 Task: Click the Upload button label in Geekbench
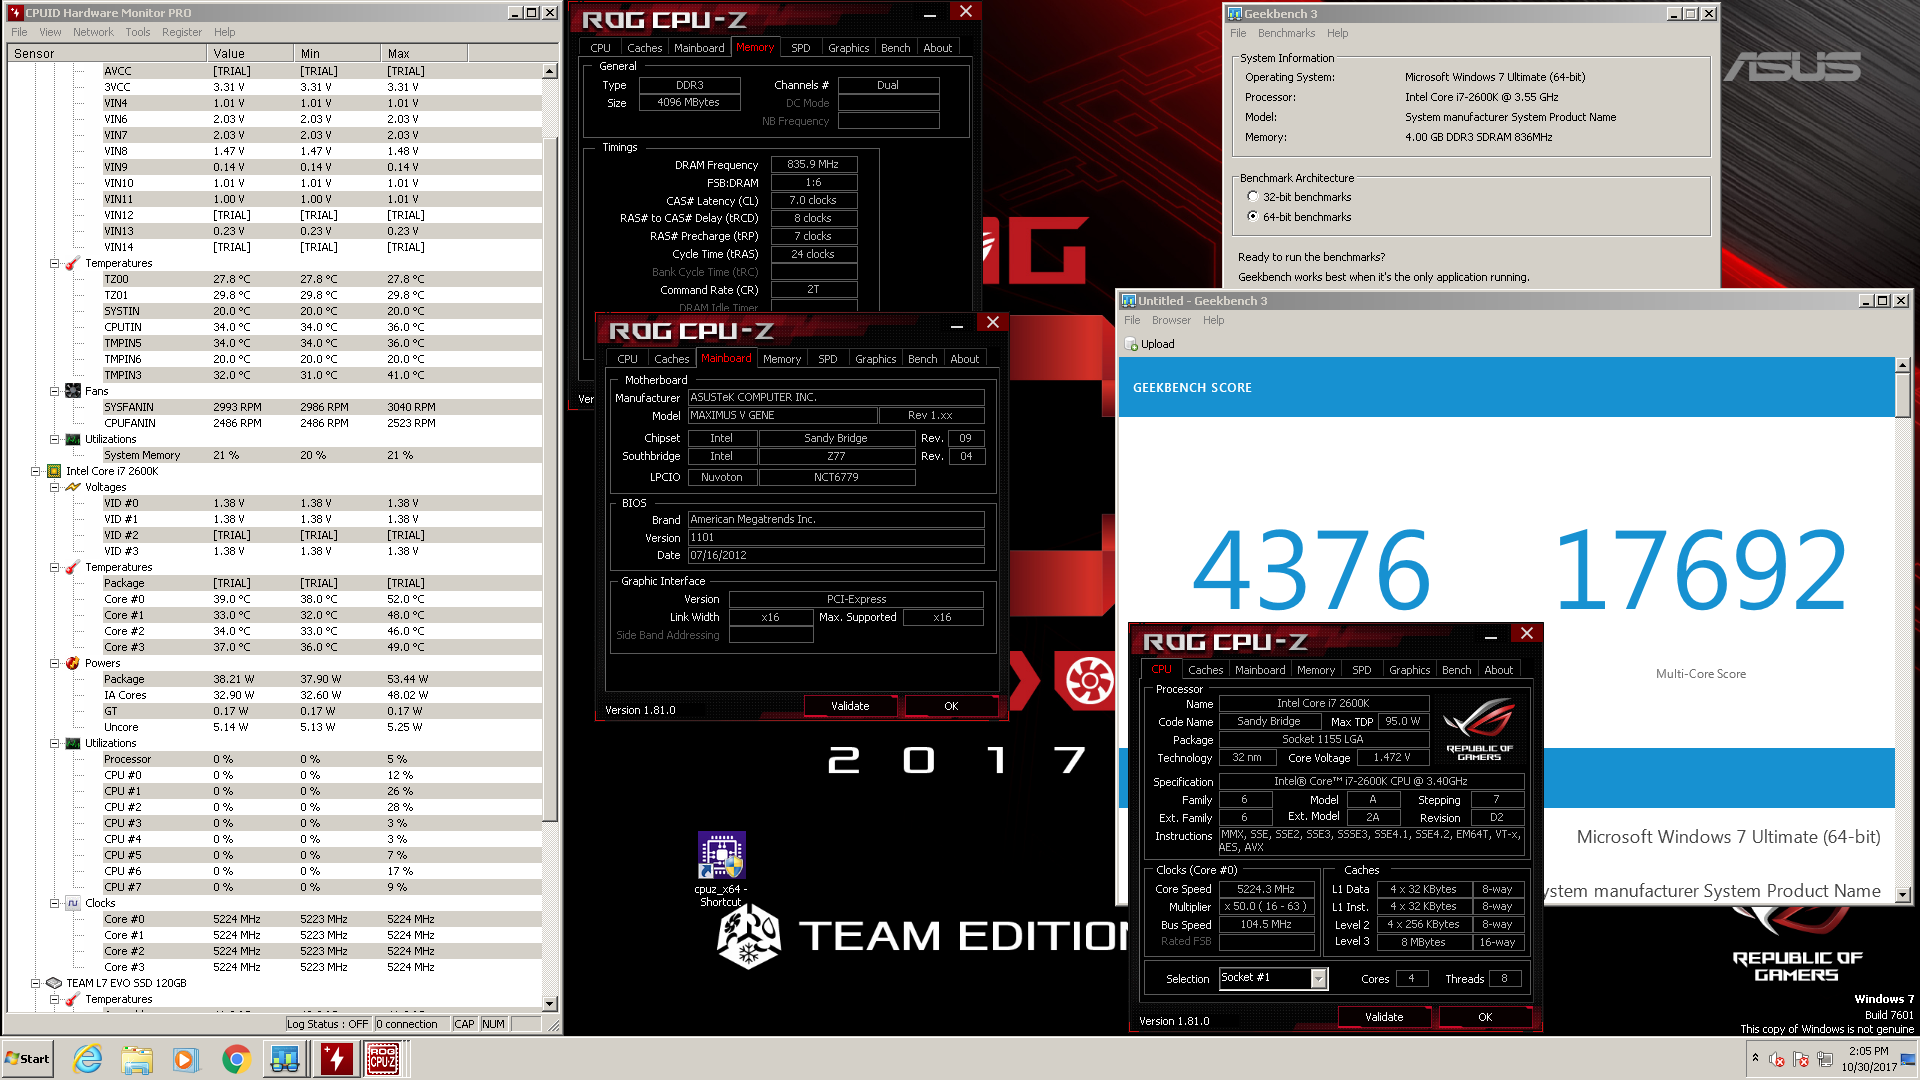(x=1158, y=344)
